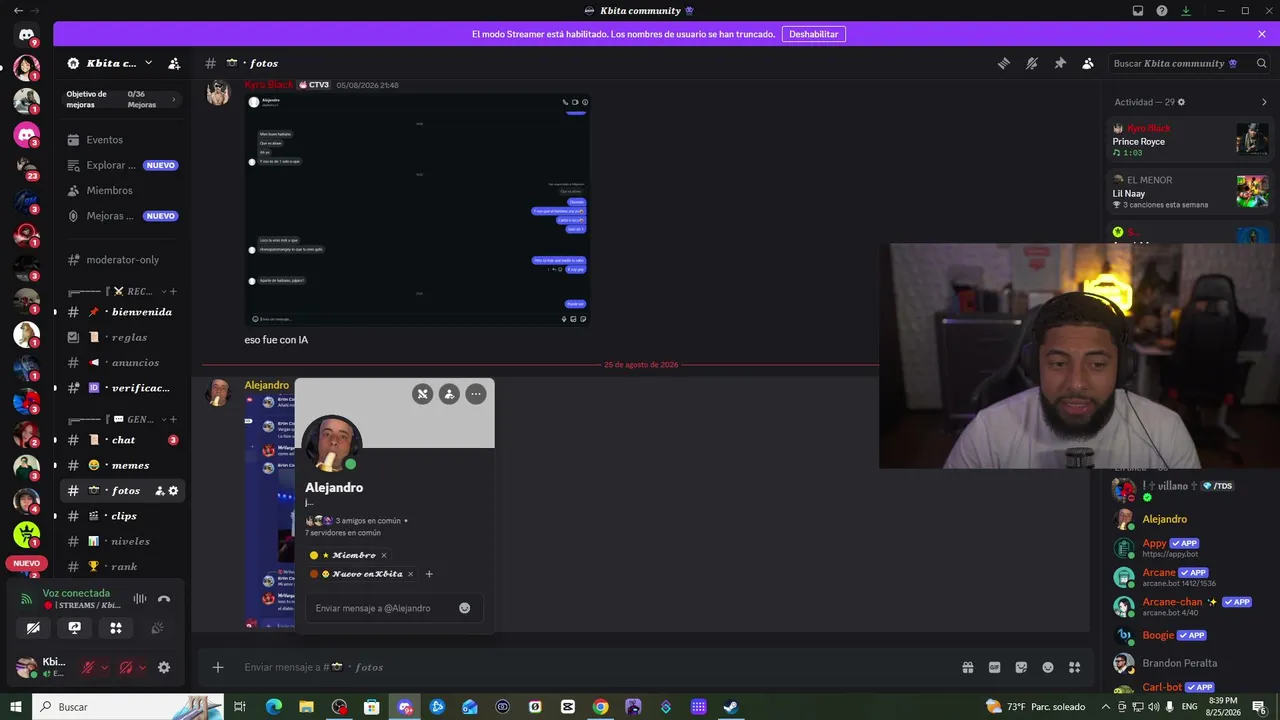This screenshot has width=1280, height=720.
Task: Open the GIF picker
Action: (995, 667)
